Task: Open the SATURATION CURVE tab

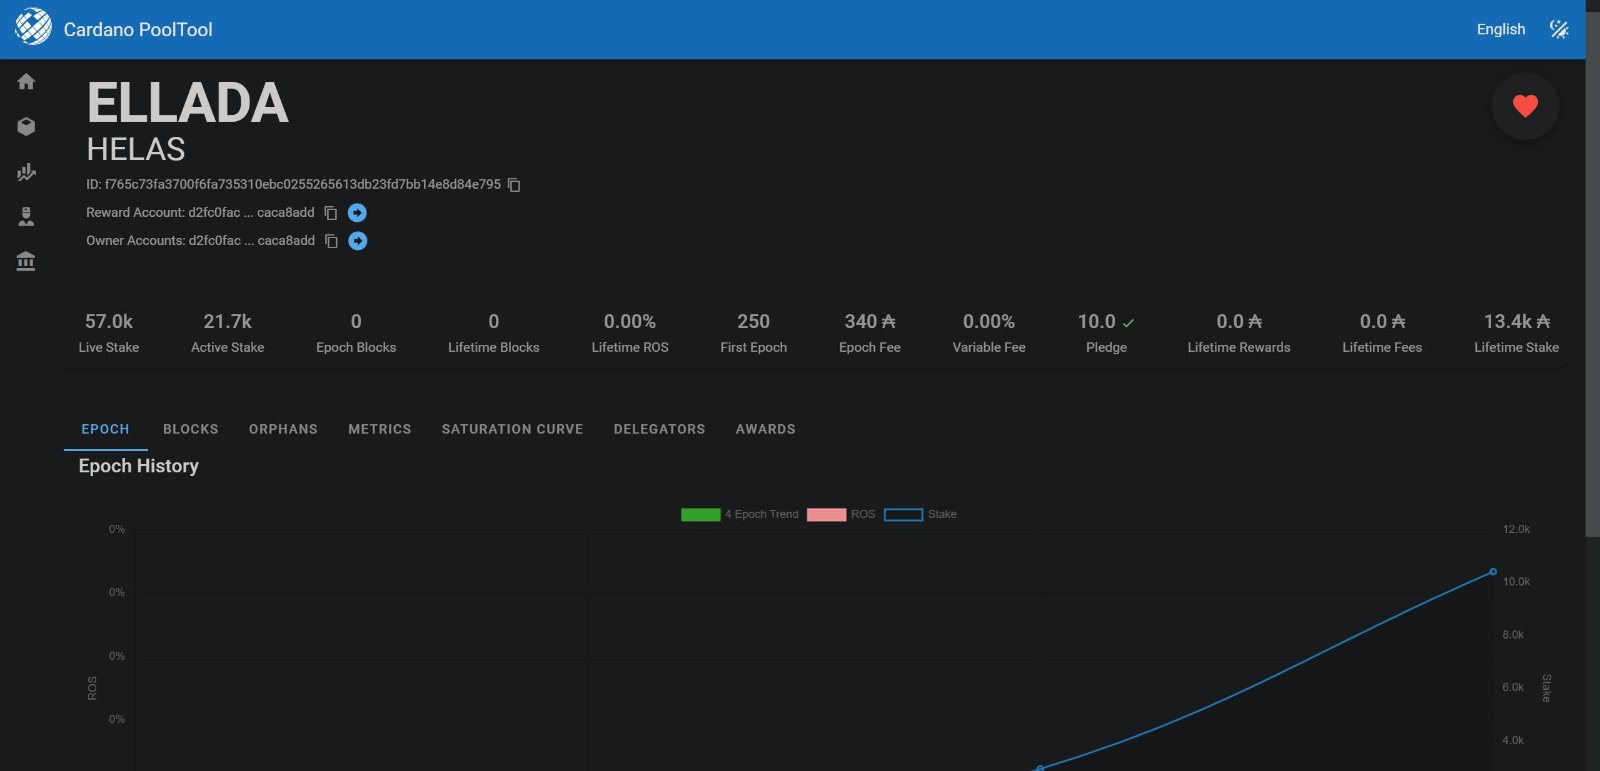Action: (512, 429)
